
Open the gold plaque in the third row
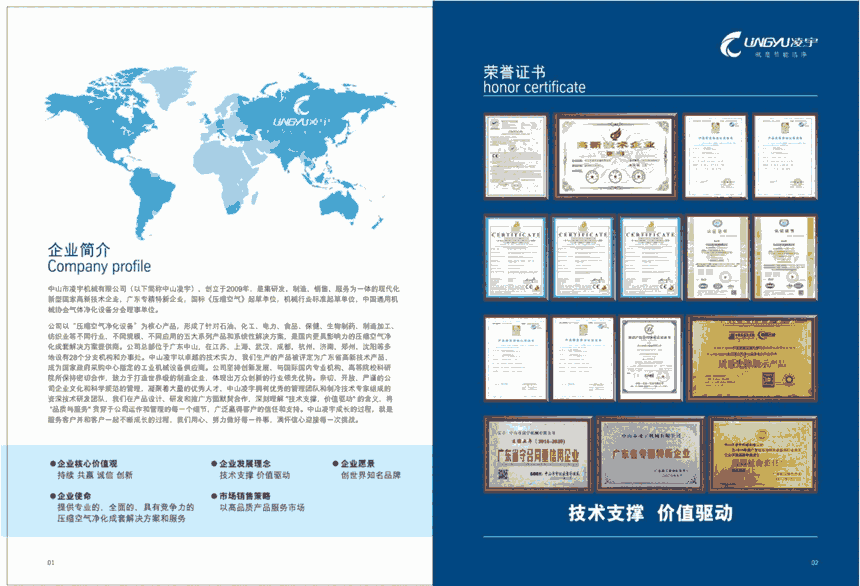(752, 358)
